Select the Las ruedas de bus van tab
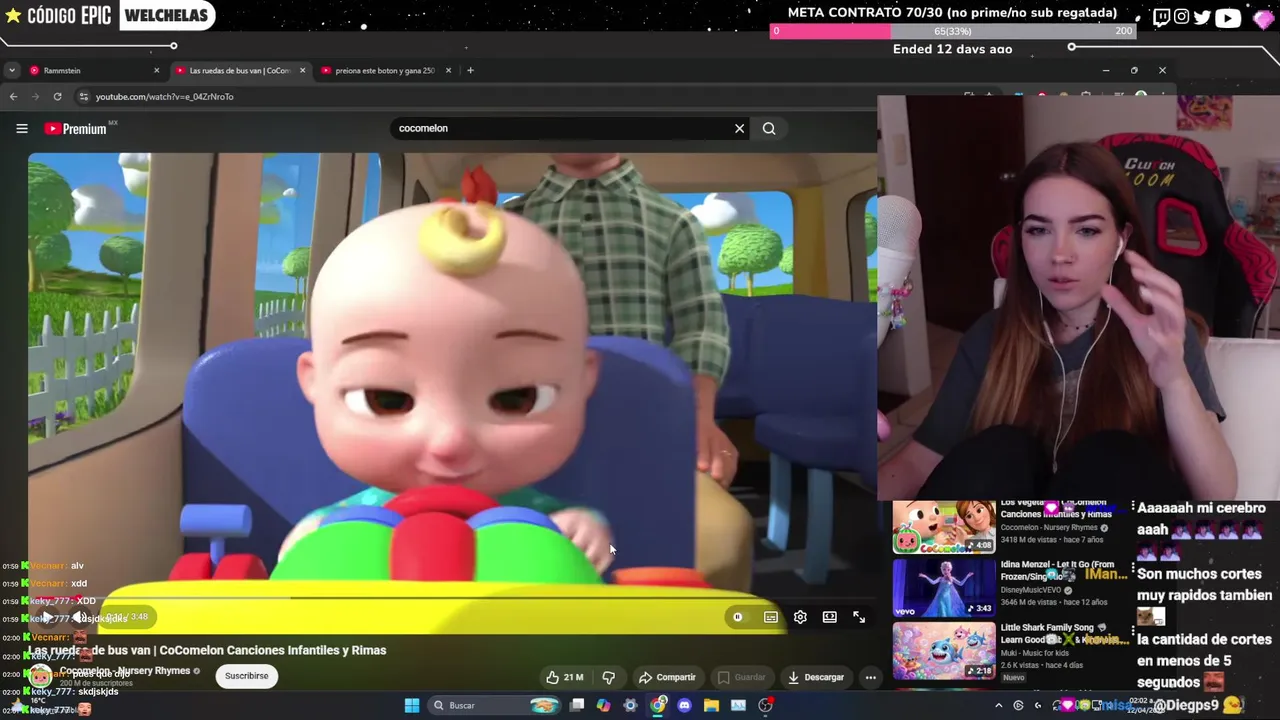1280x720 pixels. point(239,70)
